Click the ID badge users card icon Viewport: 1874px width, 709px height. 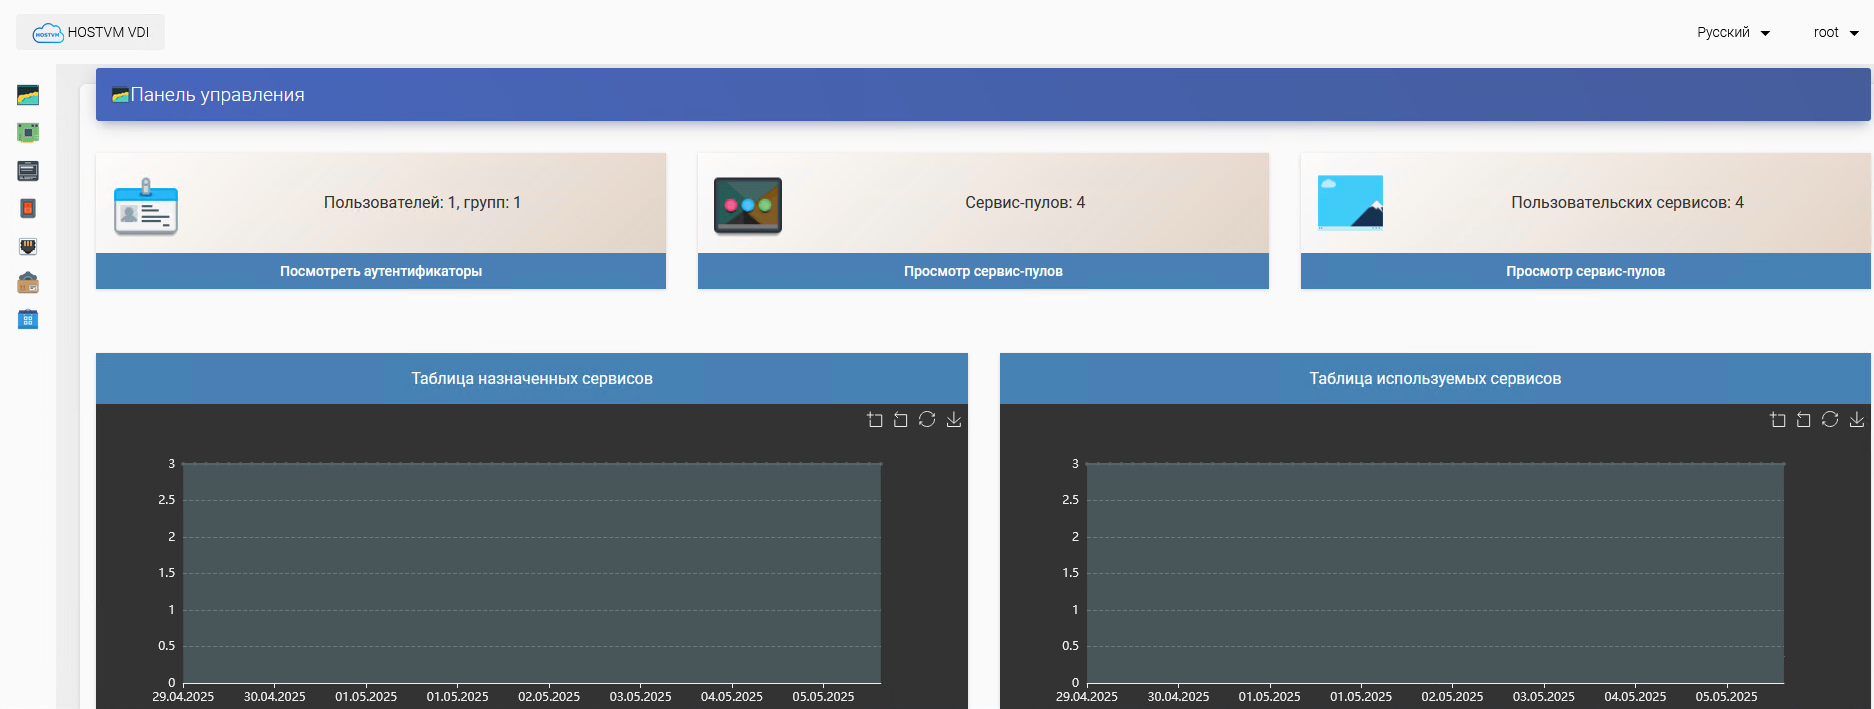click(x=146, y=207)
